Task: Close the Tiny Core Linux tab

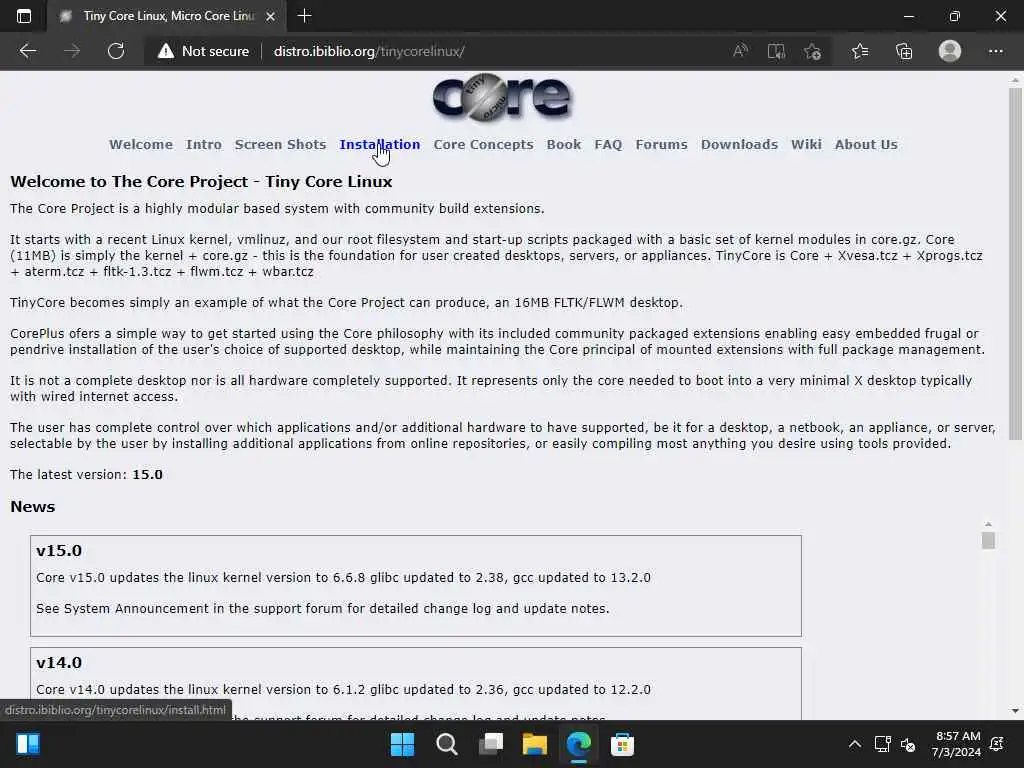Action: point(270,16)
